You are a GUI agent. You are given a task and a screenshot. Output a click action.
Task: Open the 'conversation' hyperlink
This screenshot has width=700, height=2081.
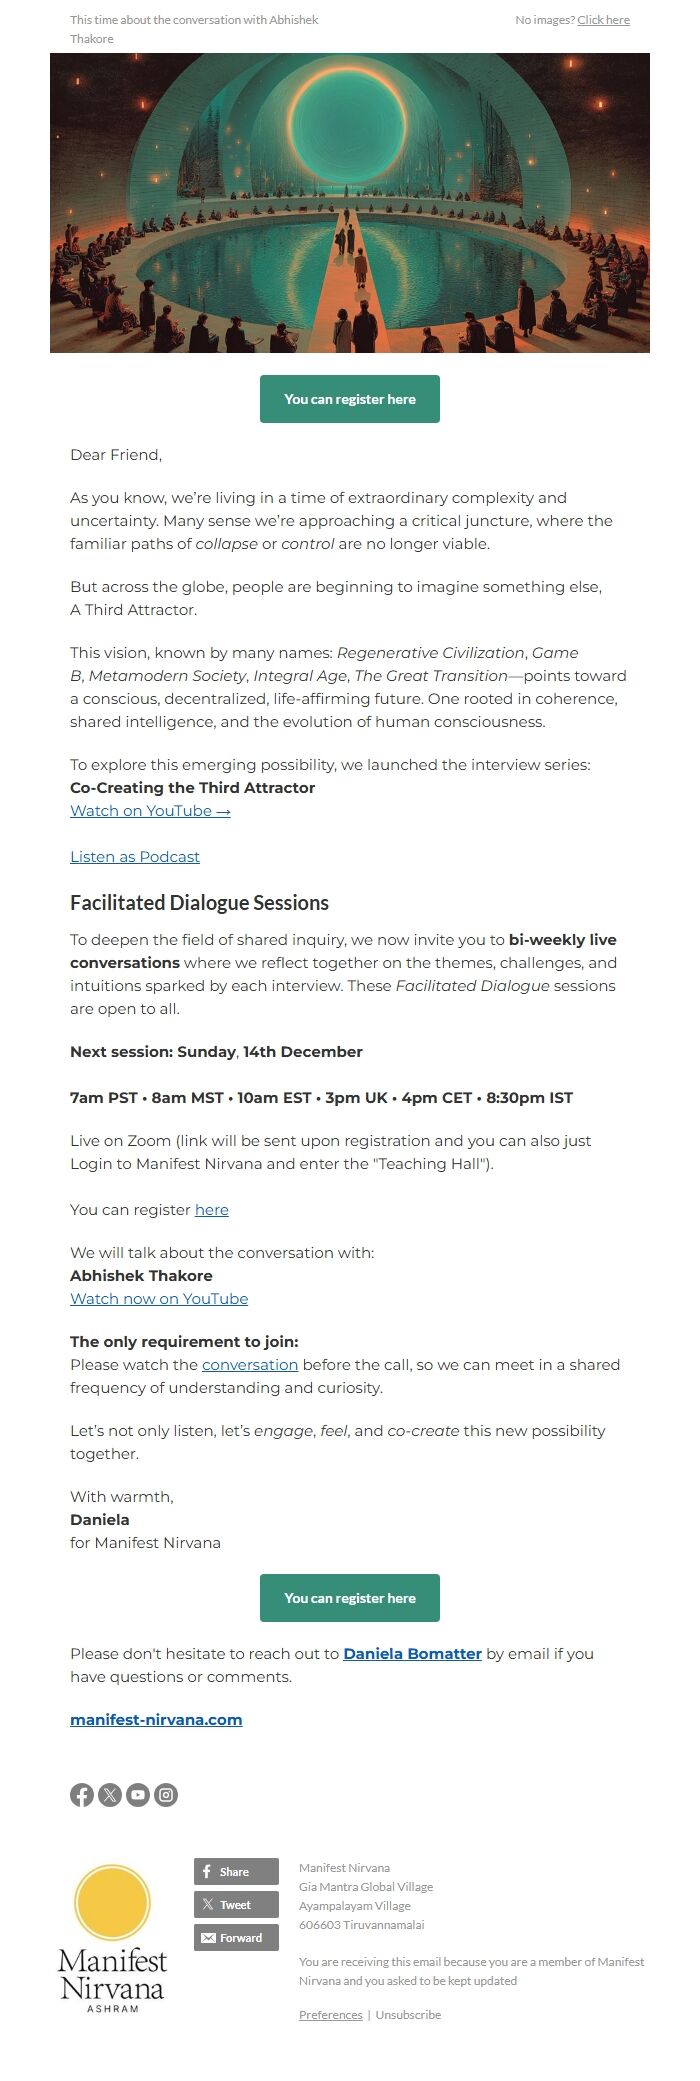point(250,1364)
